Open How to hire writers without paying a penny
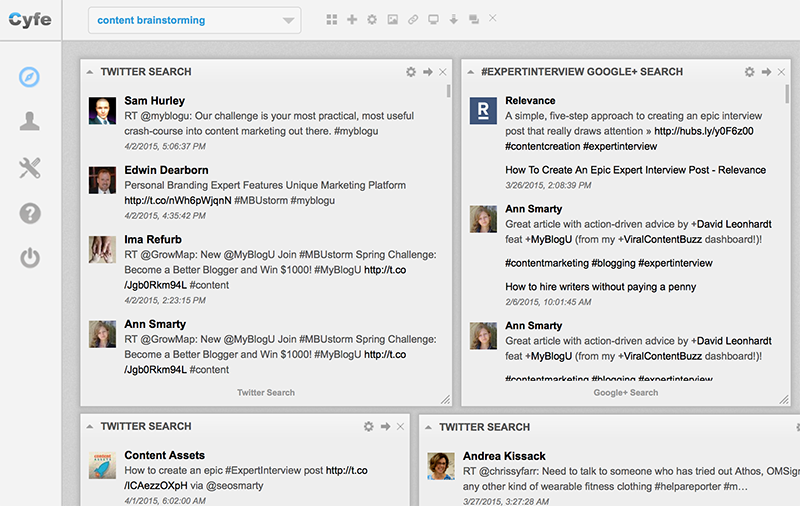 (601, 287)
